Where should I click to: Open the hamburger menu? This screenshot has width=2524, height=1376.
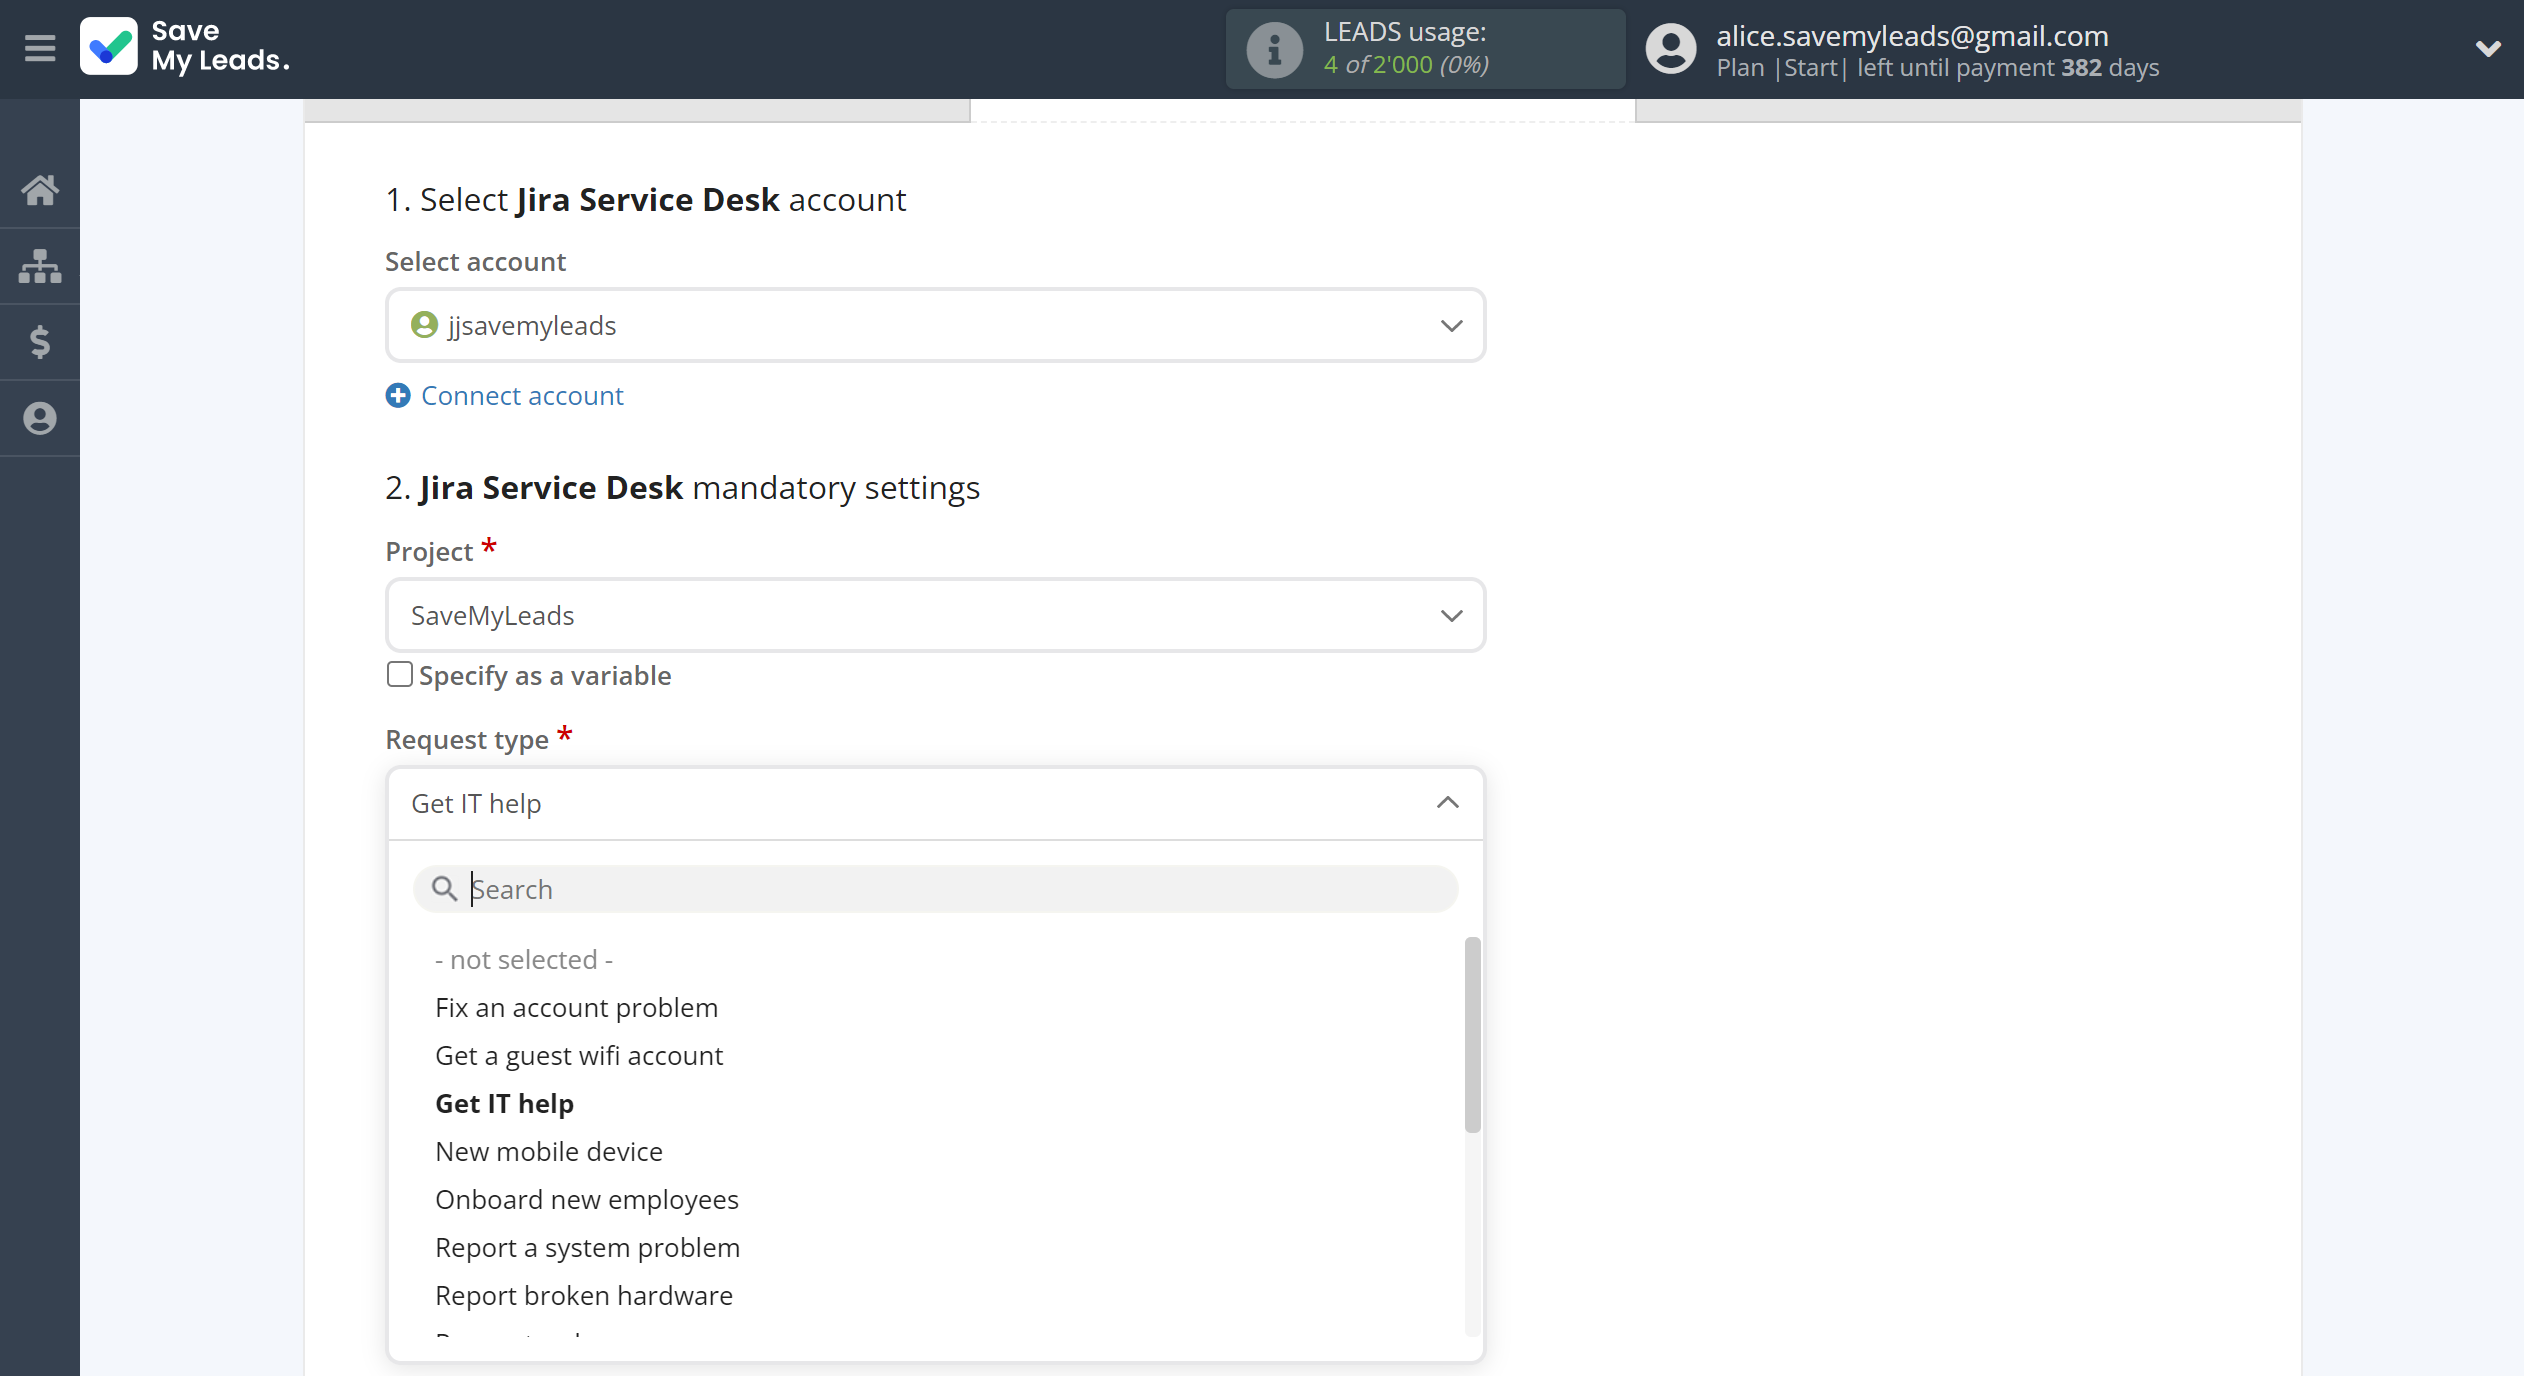click(40, 47)
